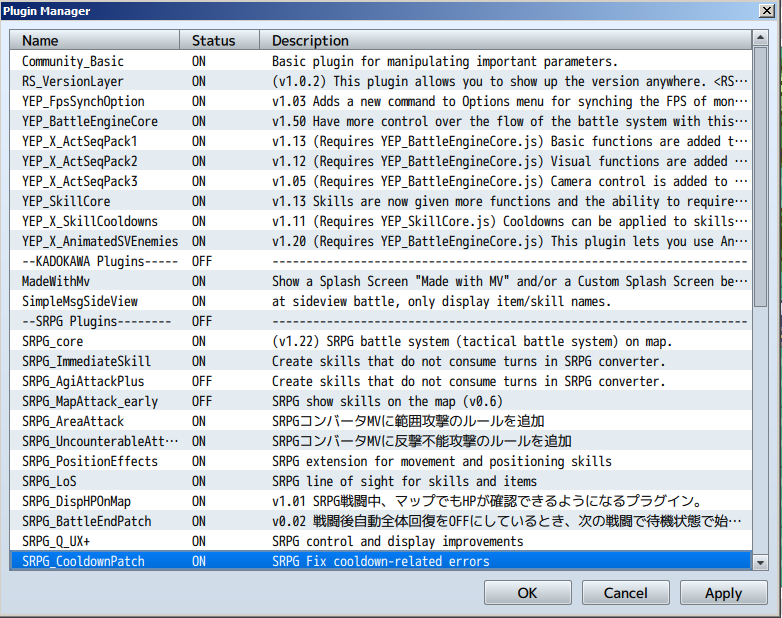This screenshot has width=782, height=618.
Task: Click the Apply button
Action: (x=723, y=593)
